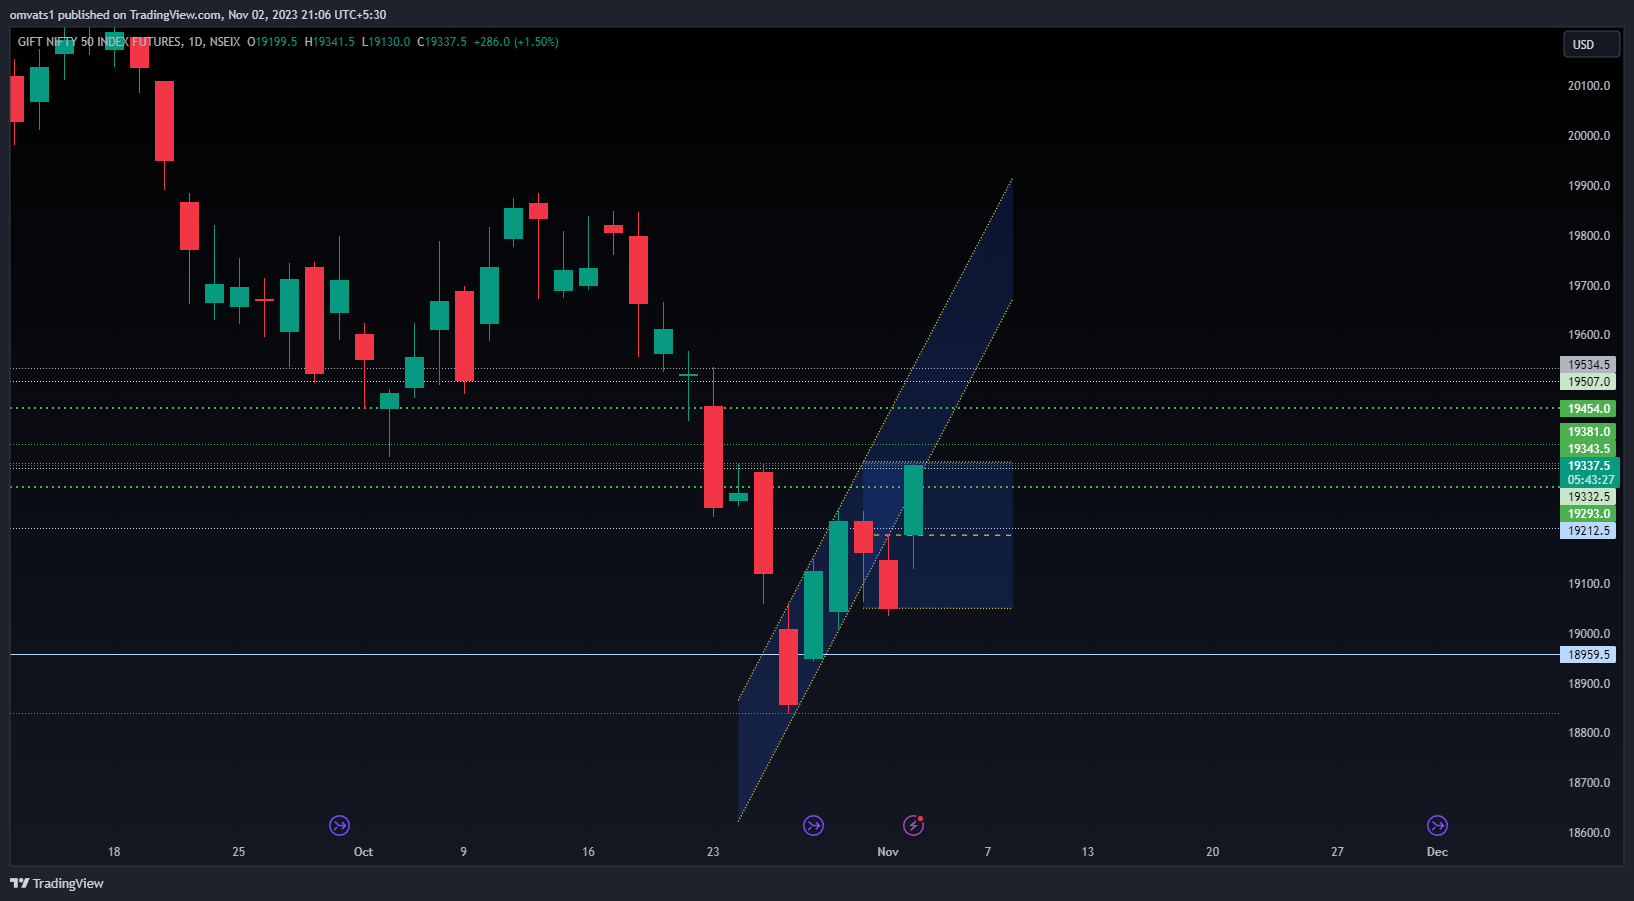The height and width of the screenshot is (901, 1634).
Task: Click the rollover event icon above Dec
Action: (x=1437, y=825)
